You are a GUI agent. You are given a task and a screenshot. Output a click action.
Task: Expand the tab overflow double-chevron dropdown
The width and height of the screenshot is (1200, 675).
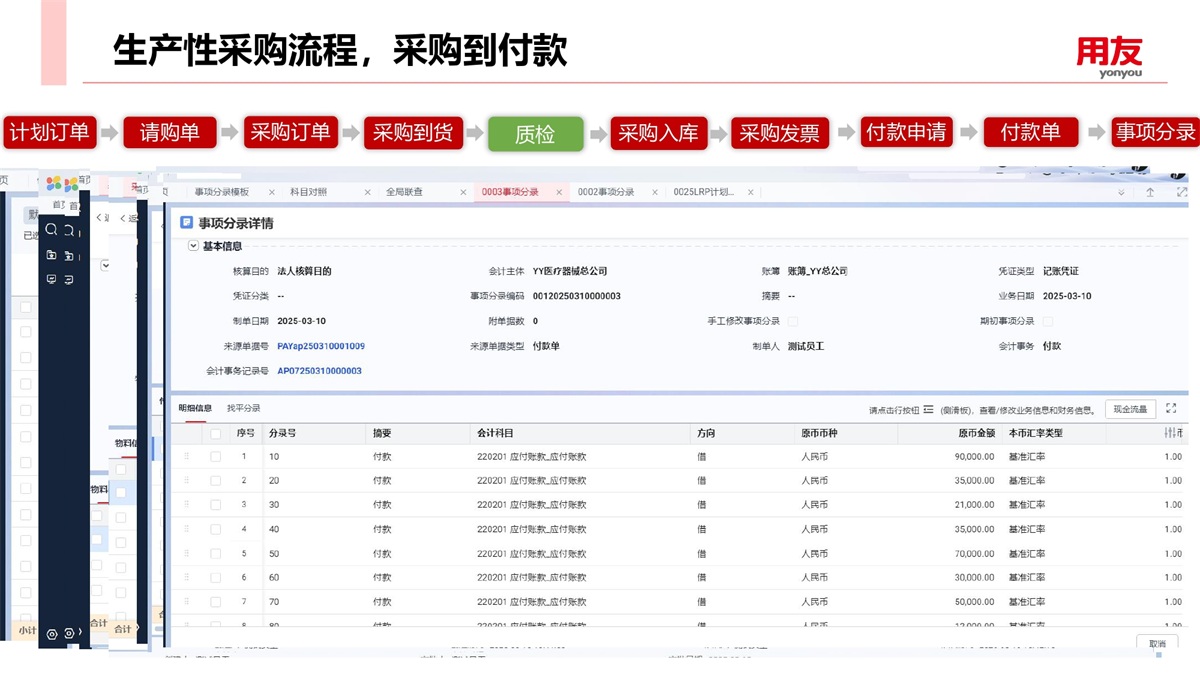point(1121,192)
